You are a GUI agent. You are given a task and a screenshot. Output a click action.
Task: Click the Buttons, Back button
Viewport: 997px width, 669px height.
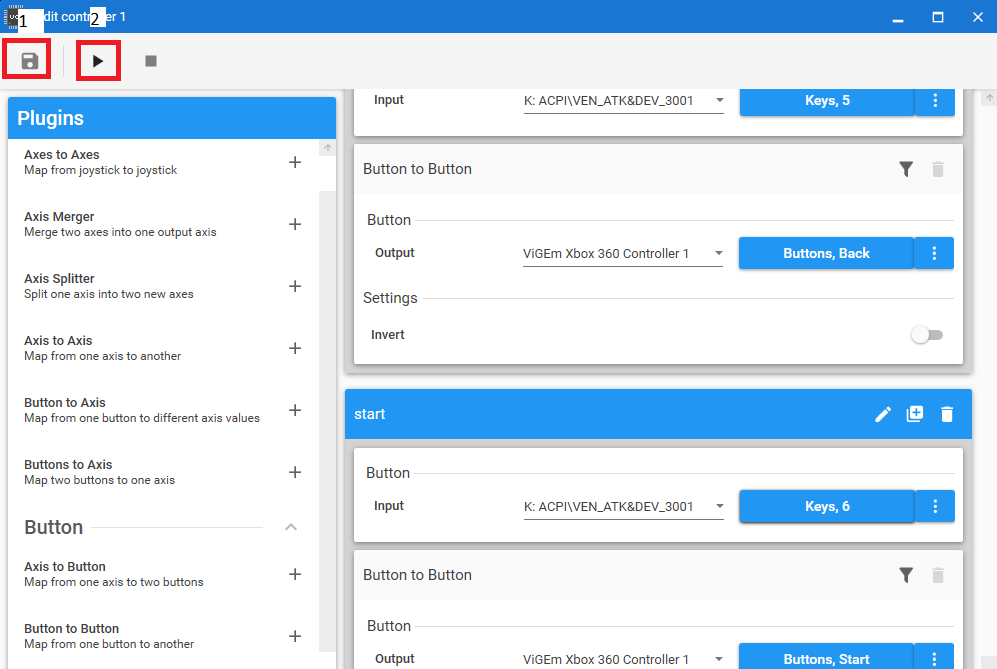(826, 253)
